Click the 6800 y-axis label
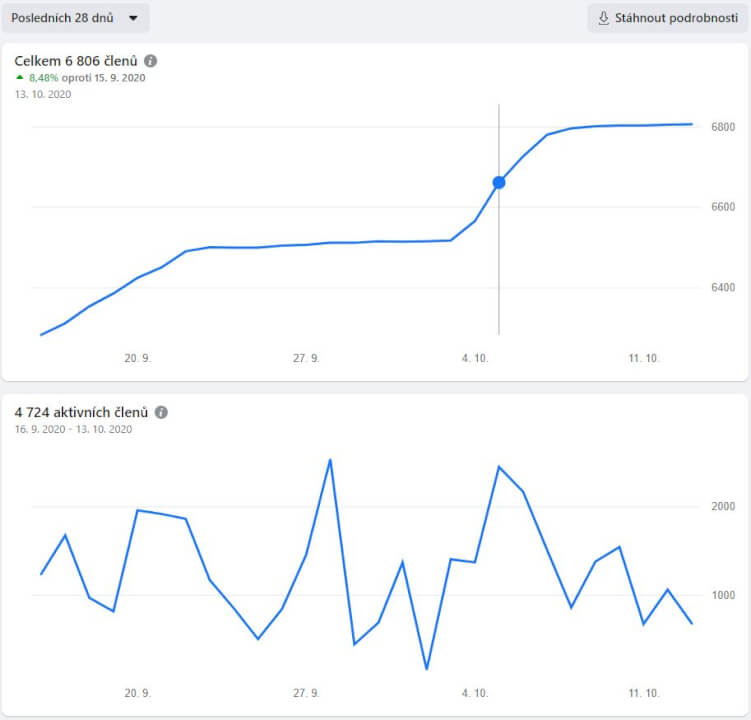Viewport: 751px width, 720px height. [723, 127]
